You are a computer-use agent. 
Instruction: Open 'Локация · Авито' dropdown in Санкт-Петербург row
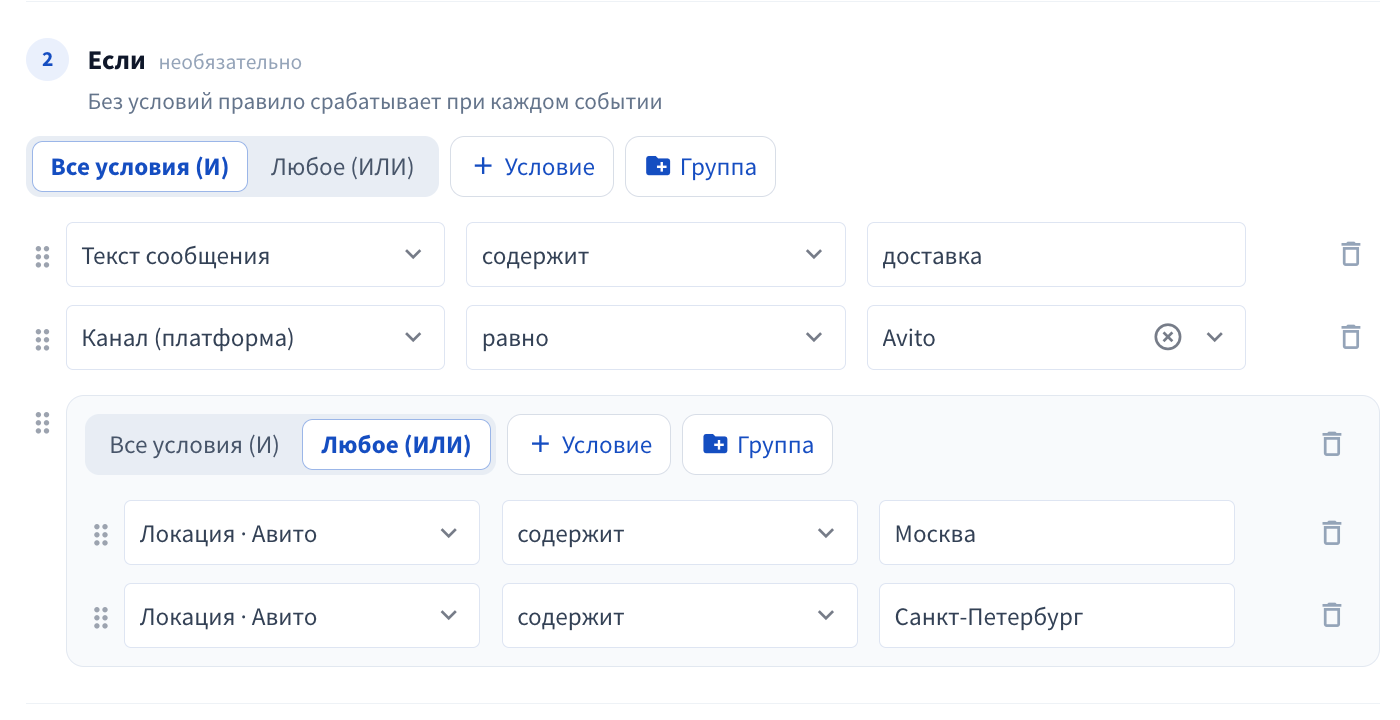point(302,616)
